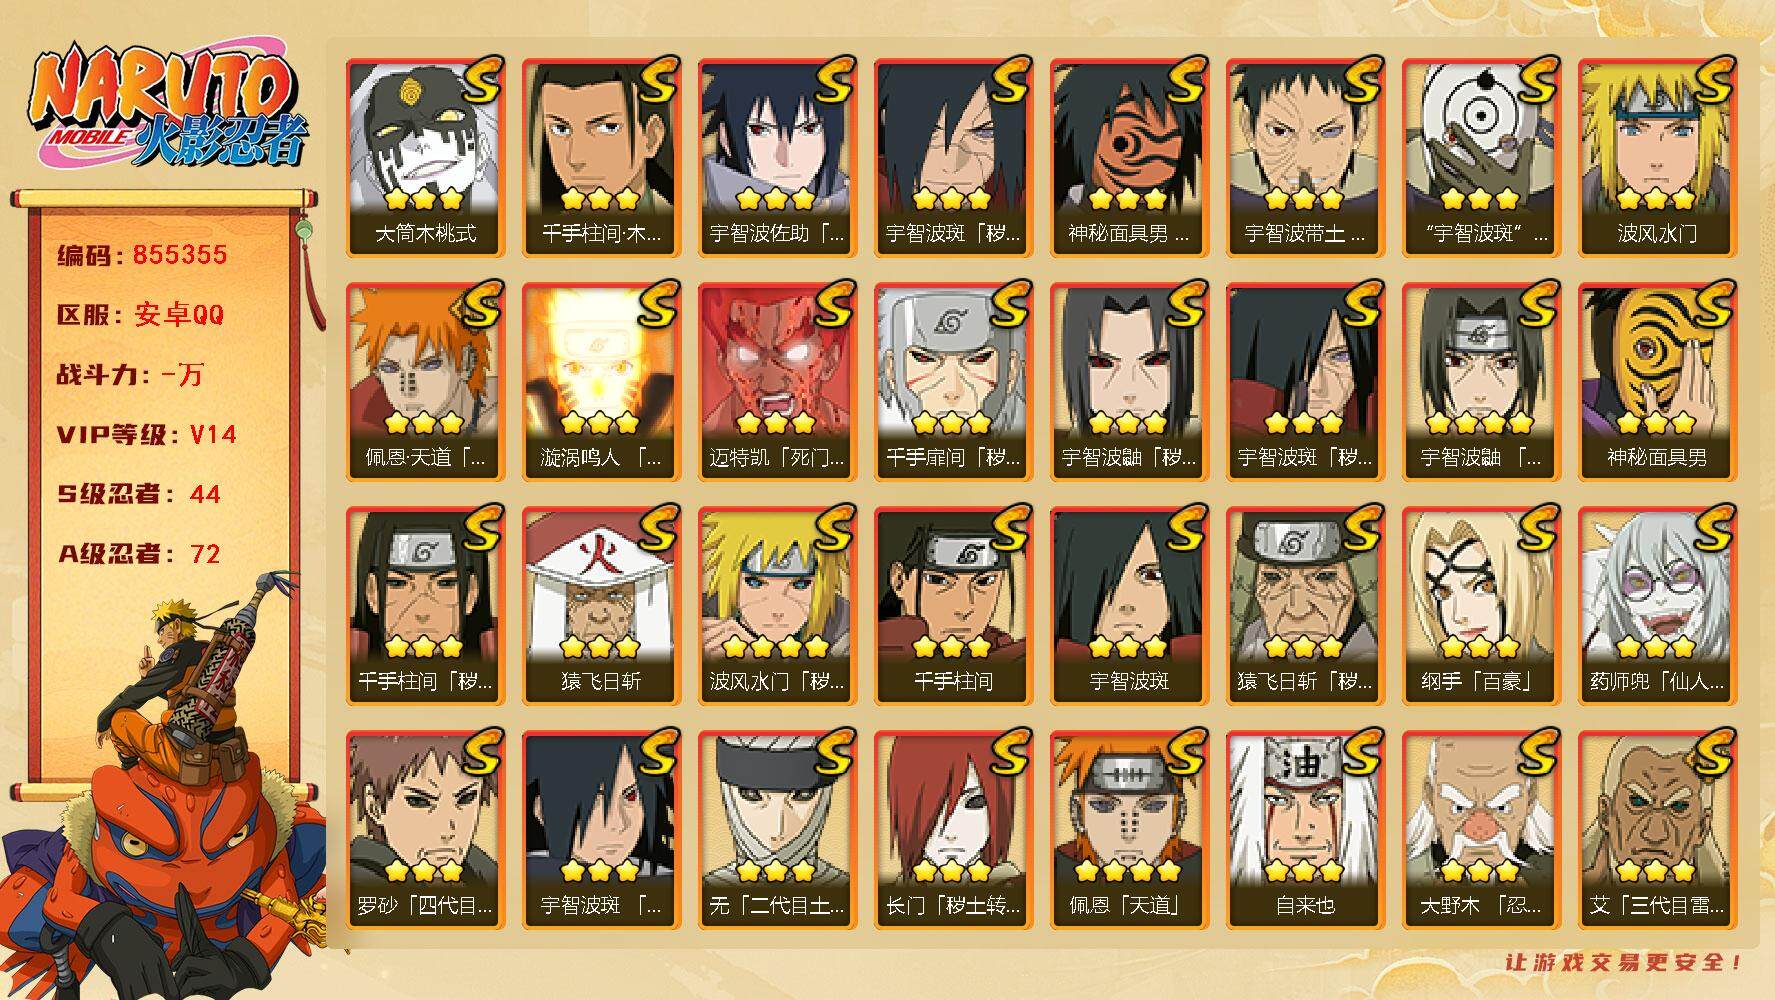Select the 神秘面具男 yellow mask card
This screenshot has height=1000, width=1775.
(1657, 382)
